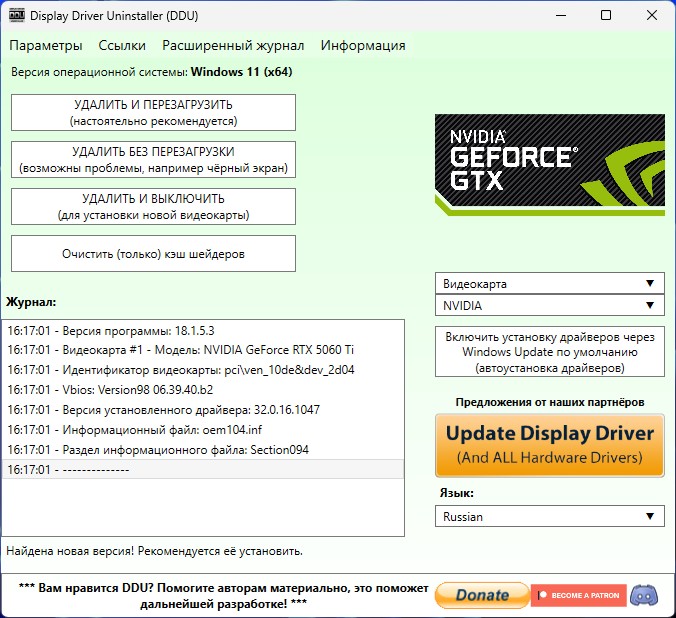Click the Журнал label

(x=31, y=301)
